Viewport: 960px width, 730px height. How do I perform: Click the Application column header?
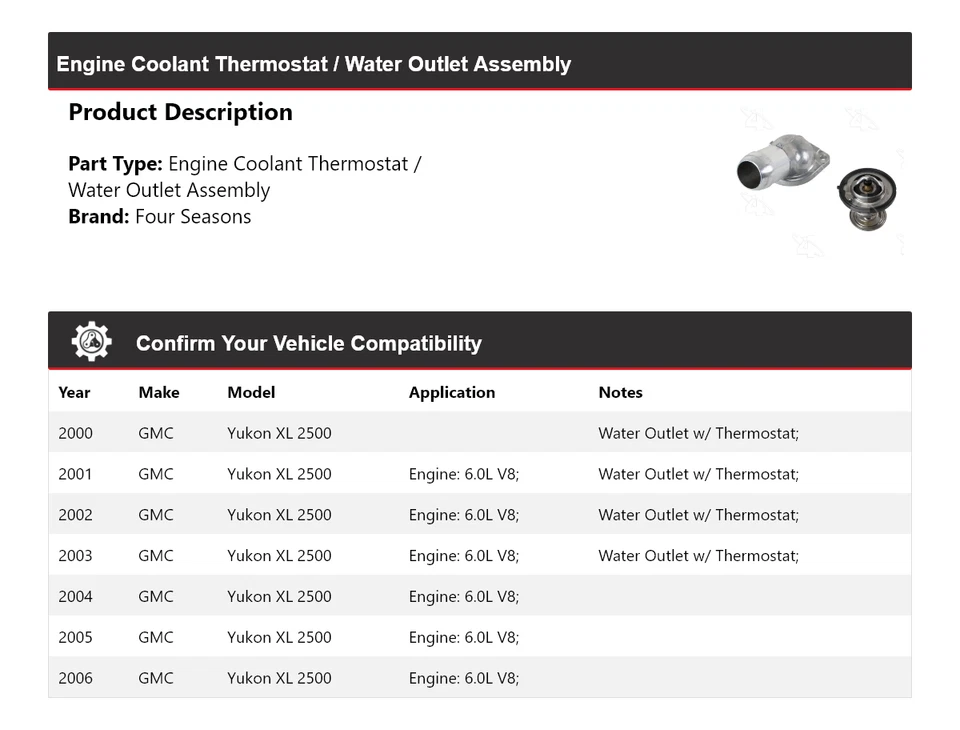click(x=451, y=392)
